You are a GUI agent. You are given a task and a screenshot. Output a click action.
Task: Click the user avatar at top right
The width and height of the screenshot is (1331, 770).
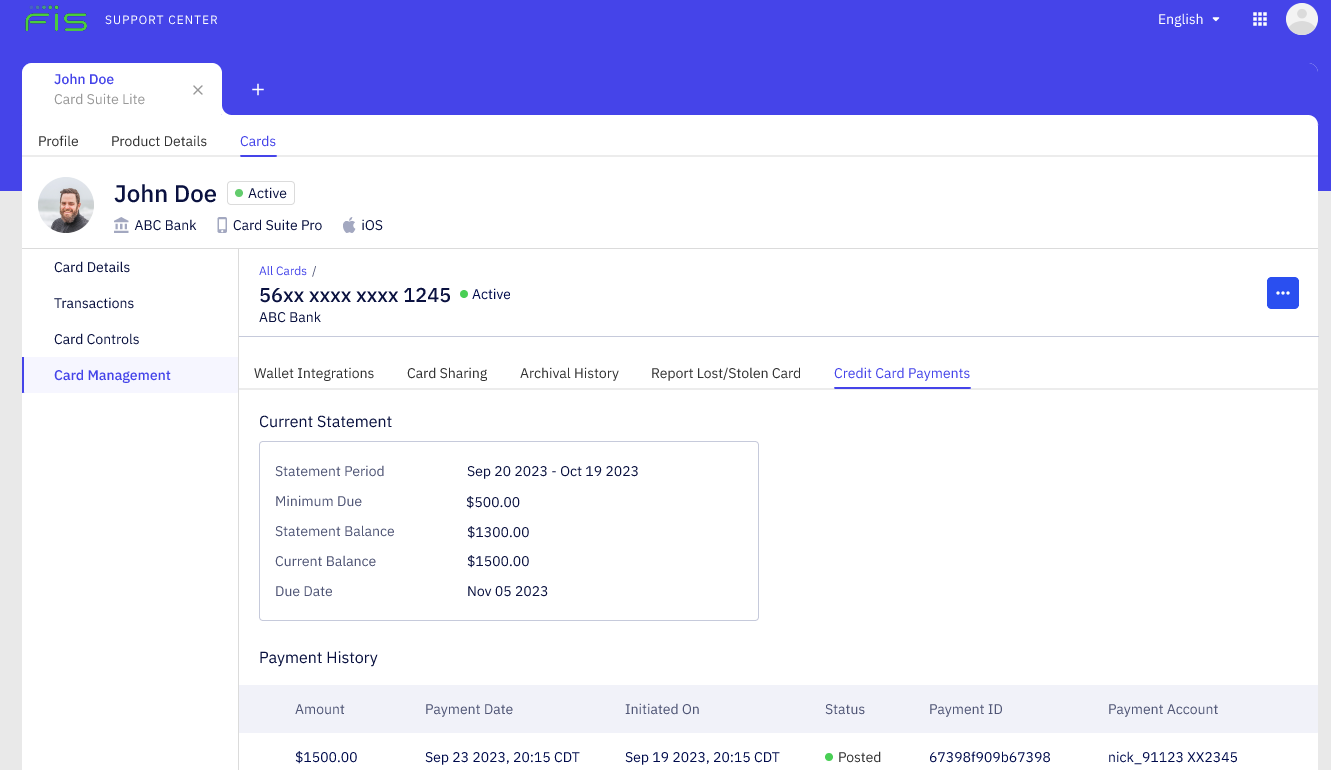coord(1301,18)
